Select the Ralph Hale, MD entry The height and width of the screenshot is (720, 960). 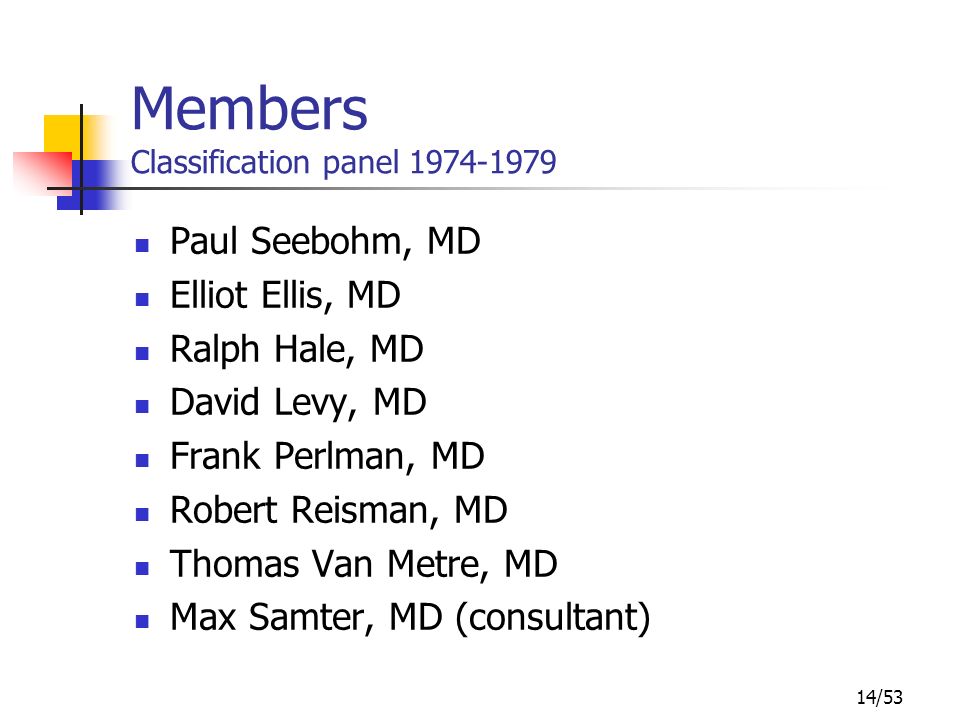[297, 350]
